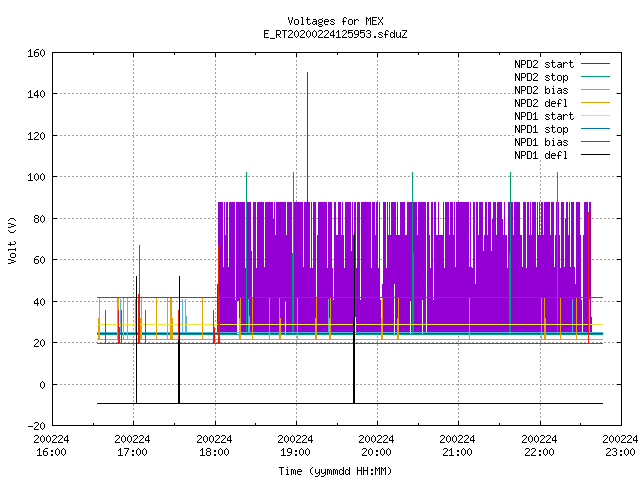Click the x-axis tick label 18:00
Screen dimensions: 640x480
coord(214,452)
